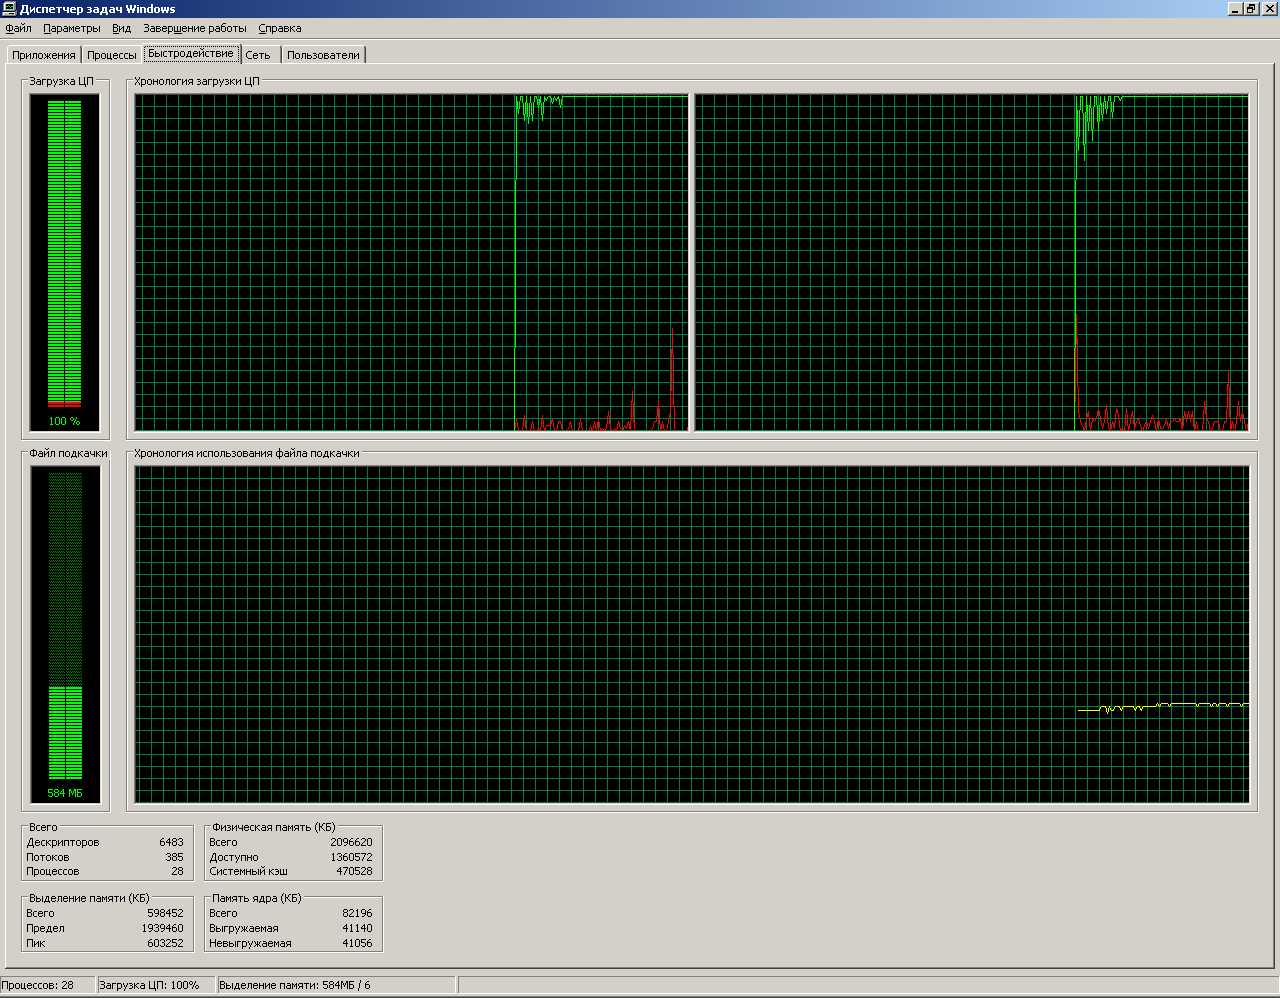The image size is (1280, 998).
Task: Open the Параметры menu
Action: point(72,28)
